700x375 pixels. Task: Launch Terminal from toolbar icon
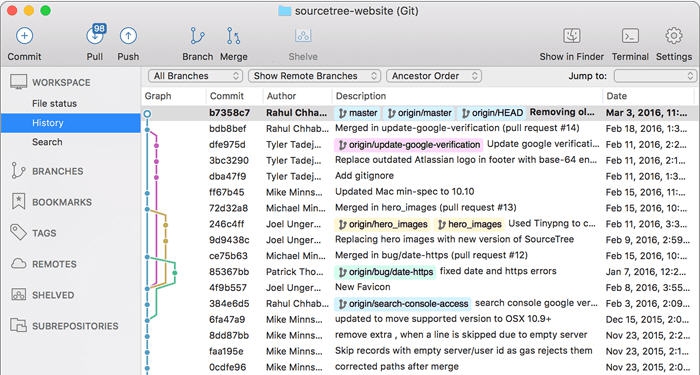630,36
